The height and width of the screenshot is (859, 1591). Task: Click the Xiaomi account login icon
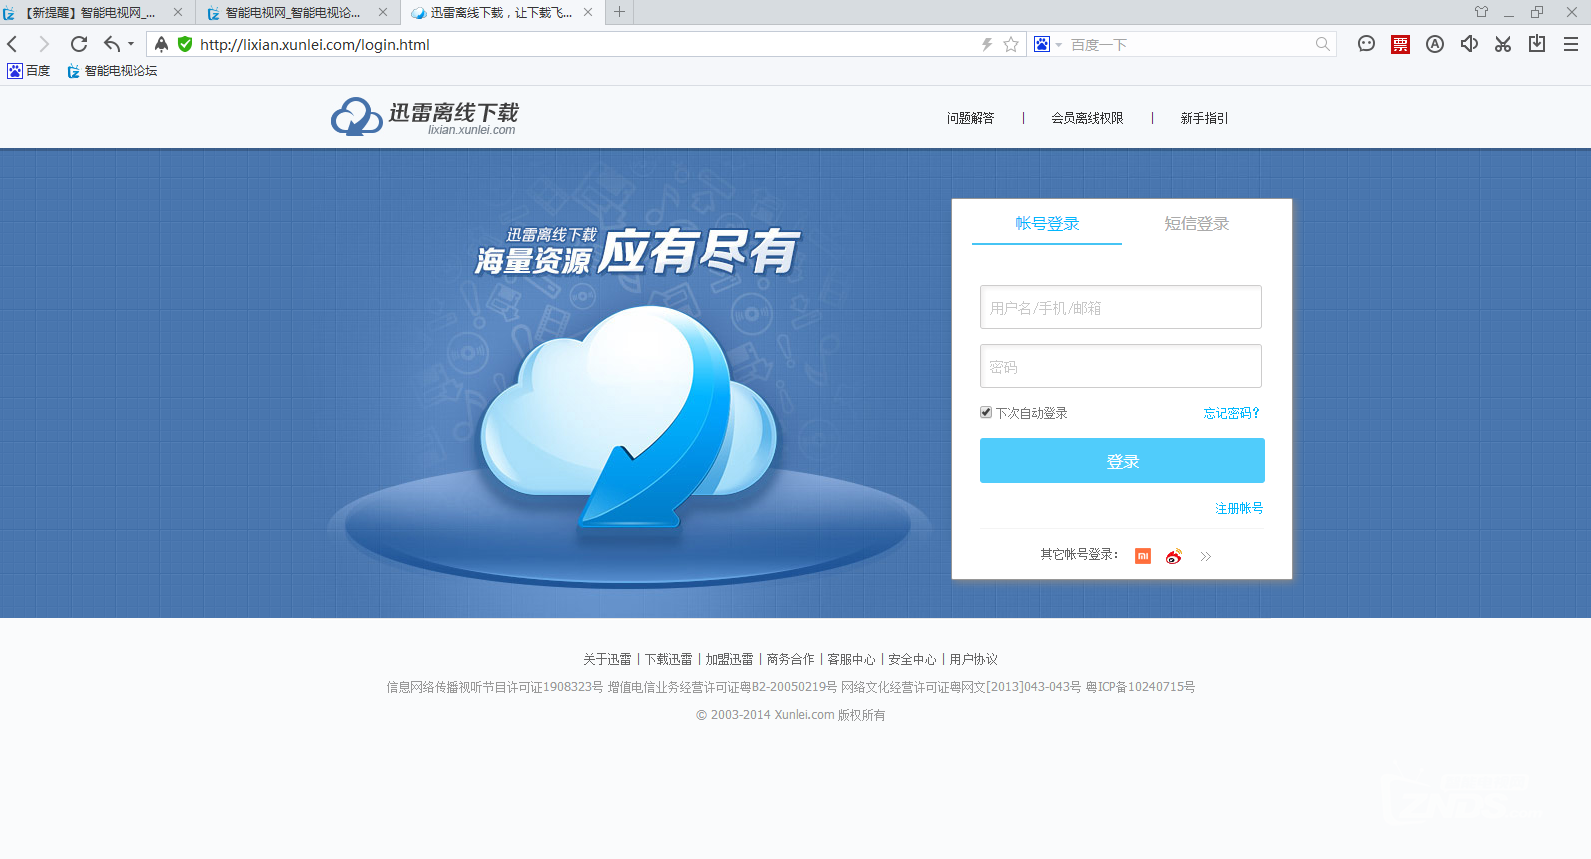pos(1143,556)
